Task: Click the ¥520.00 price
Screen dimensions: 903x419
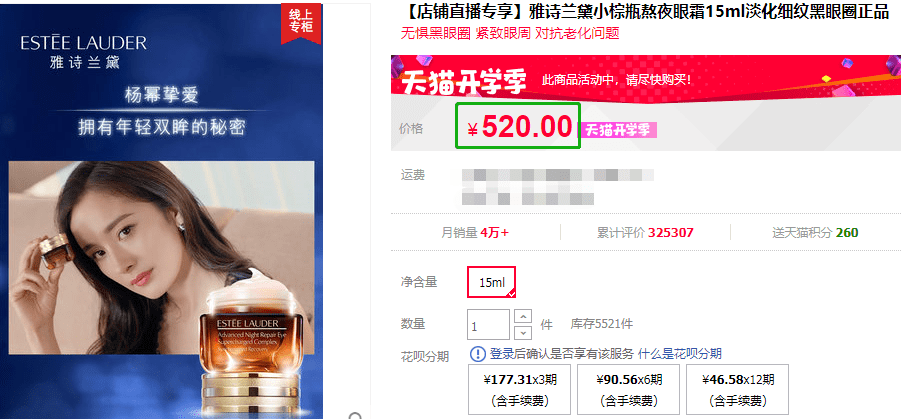Action: (x=518, y=127)
